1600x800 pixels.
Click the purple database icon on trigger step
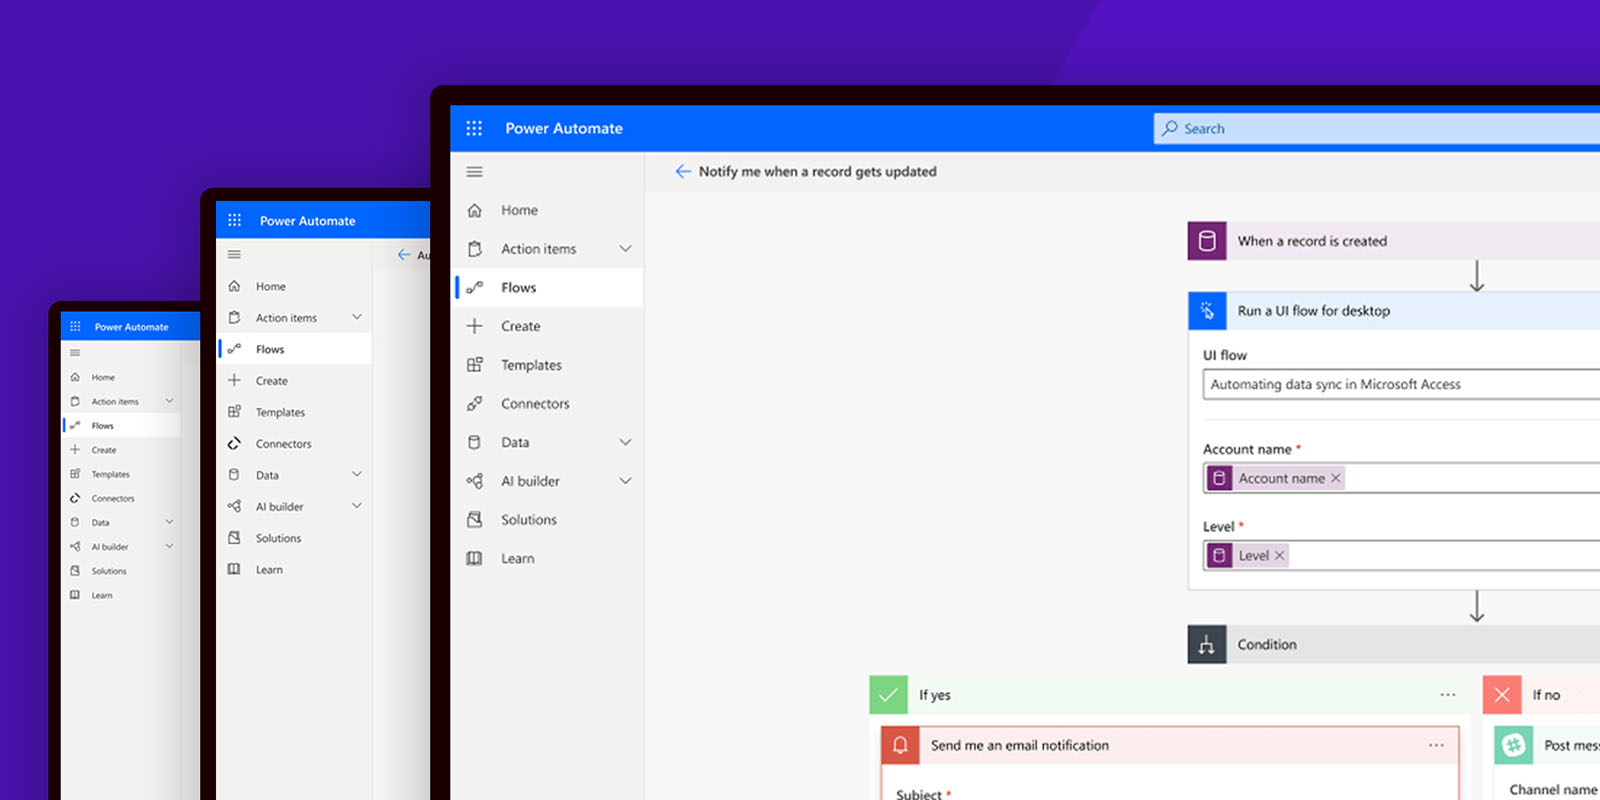1207,241
